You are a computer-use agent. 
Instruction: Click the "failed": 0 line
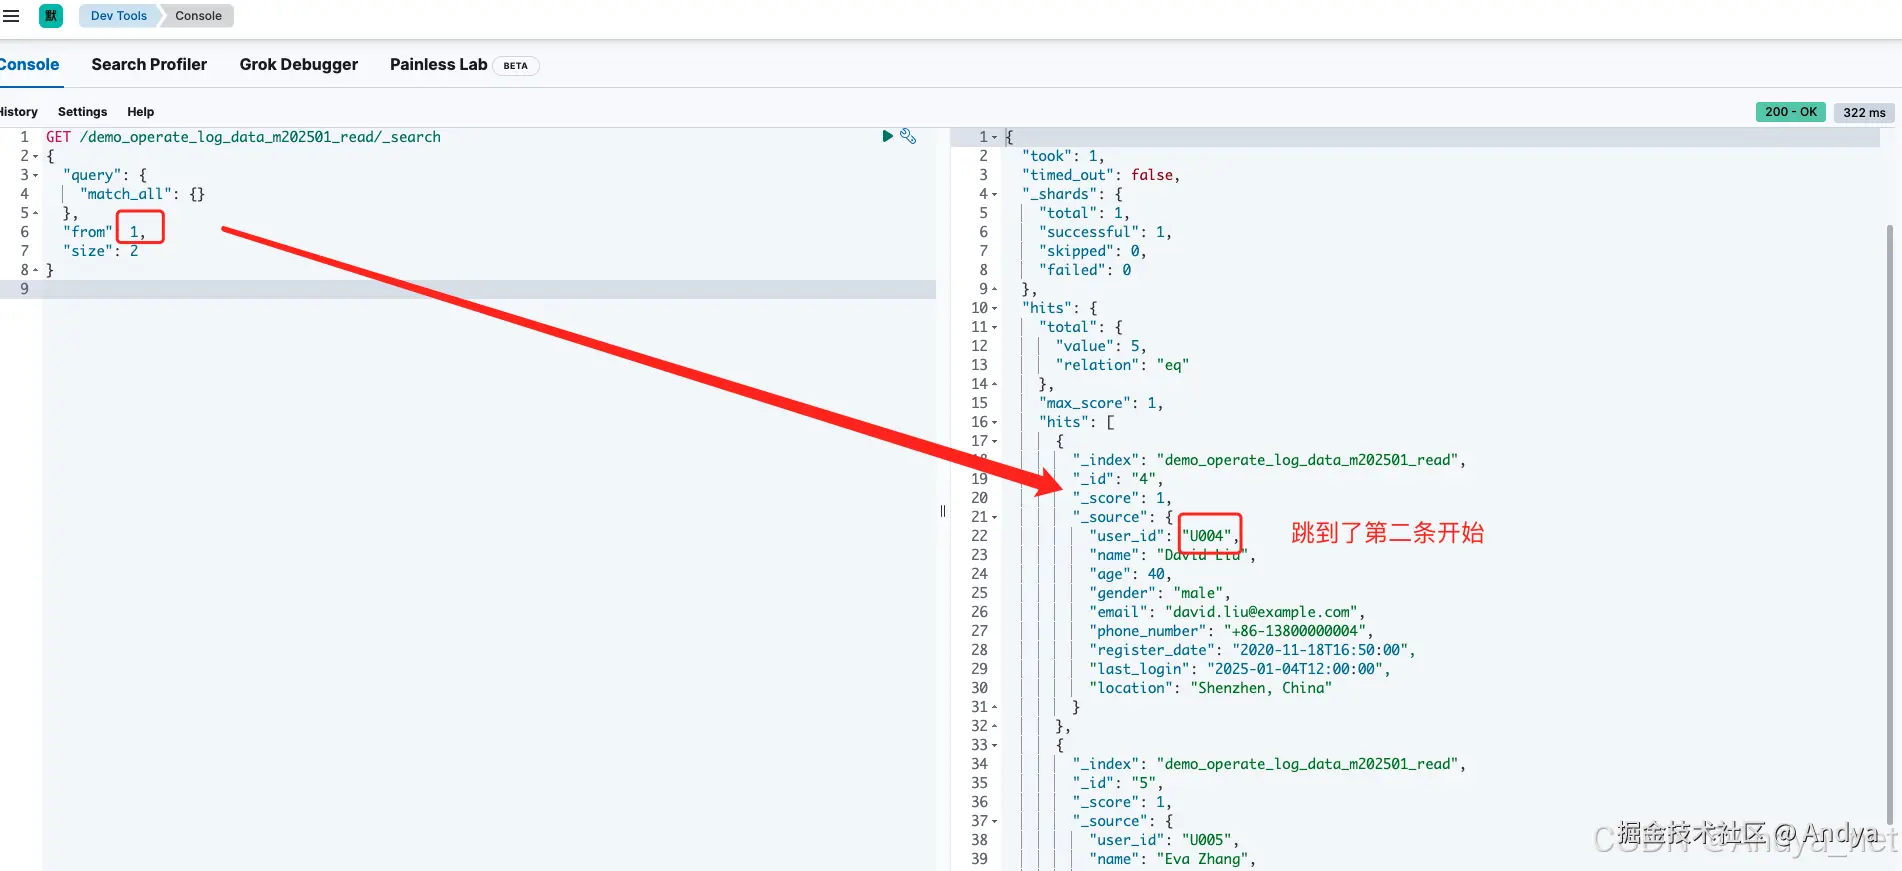pos(1085,270)
